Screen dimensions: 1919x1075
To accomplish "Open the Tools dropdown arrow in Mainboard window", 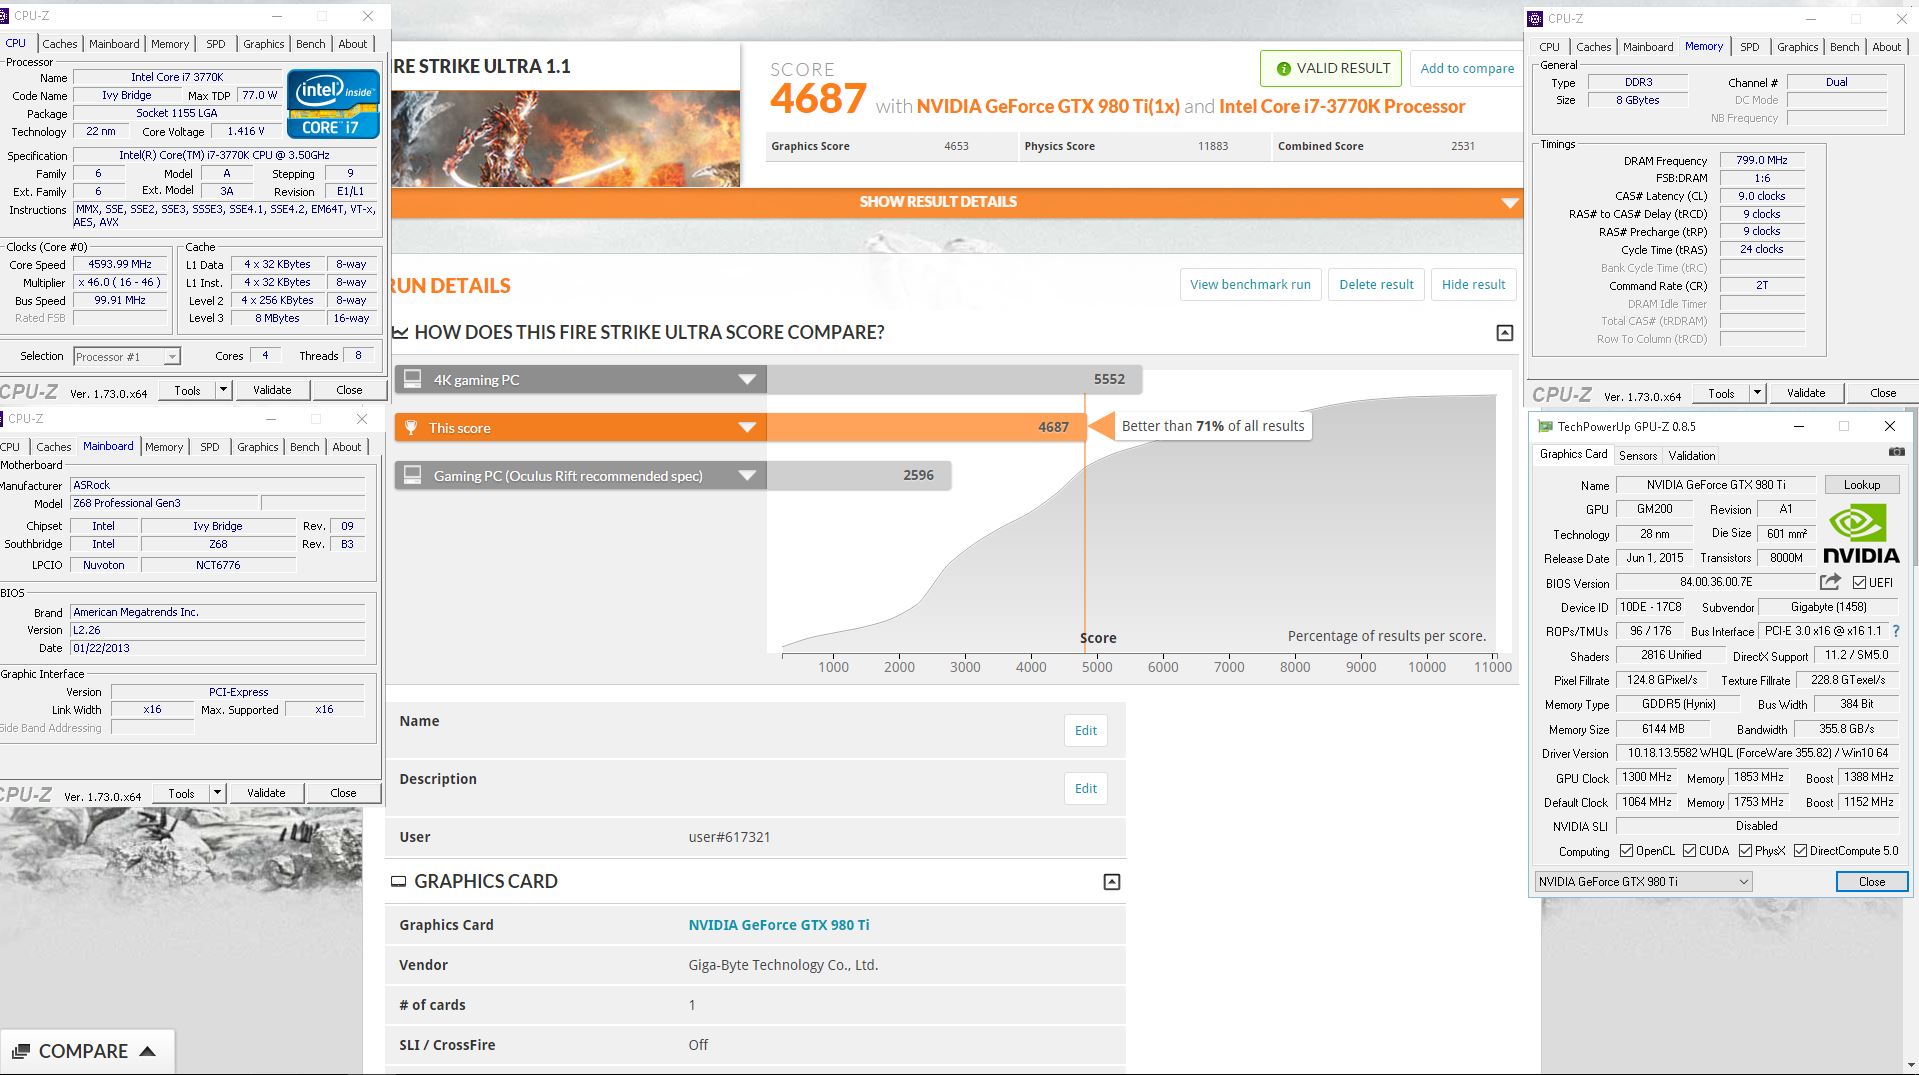I will (x=217, y=793).
